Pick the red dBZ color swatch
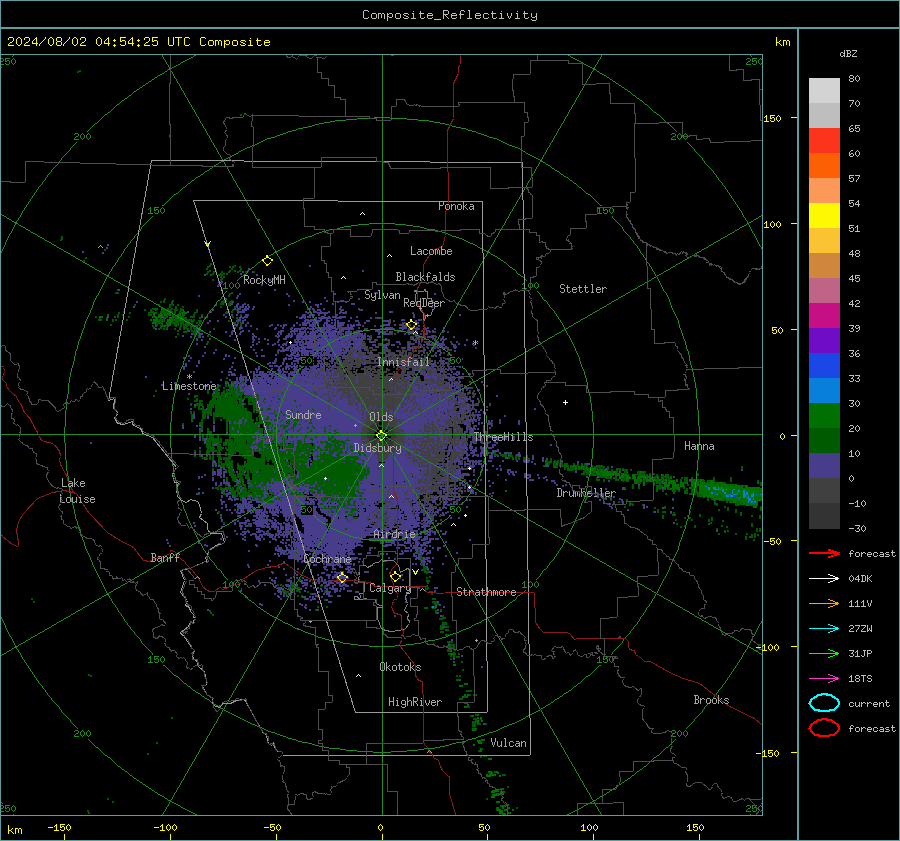Viewport: 900px width, 841px height. coord(824,140)
